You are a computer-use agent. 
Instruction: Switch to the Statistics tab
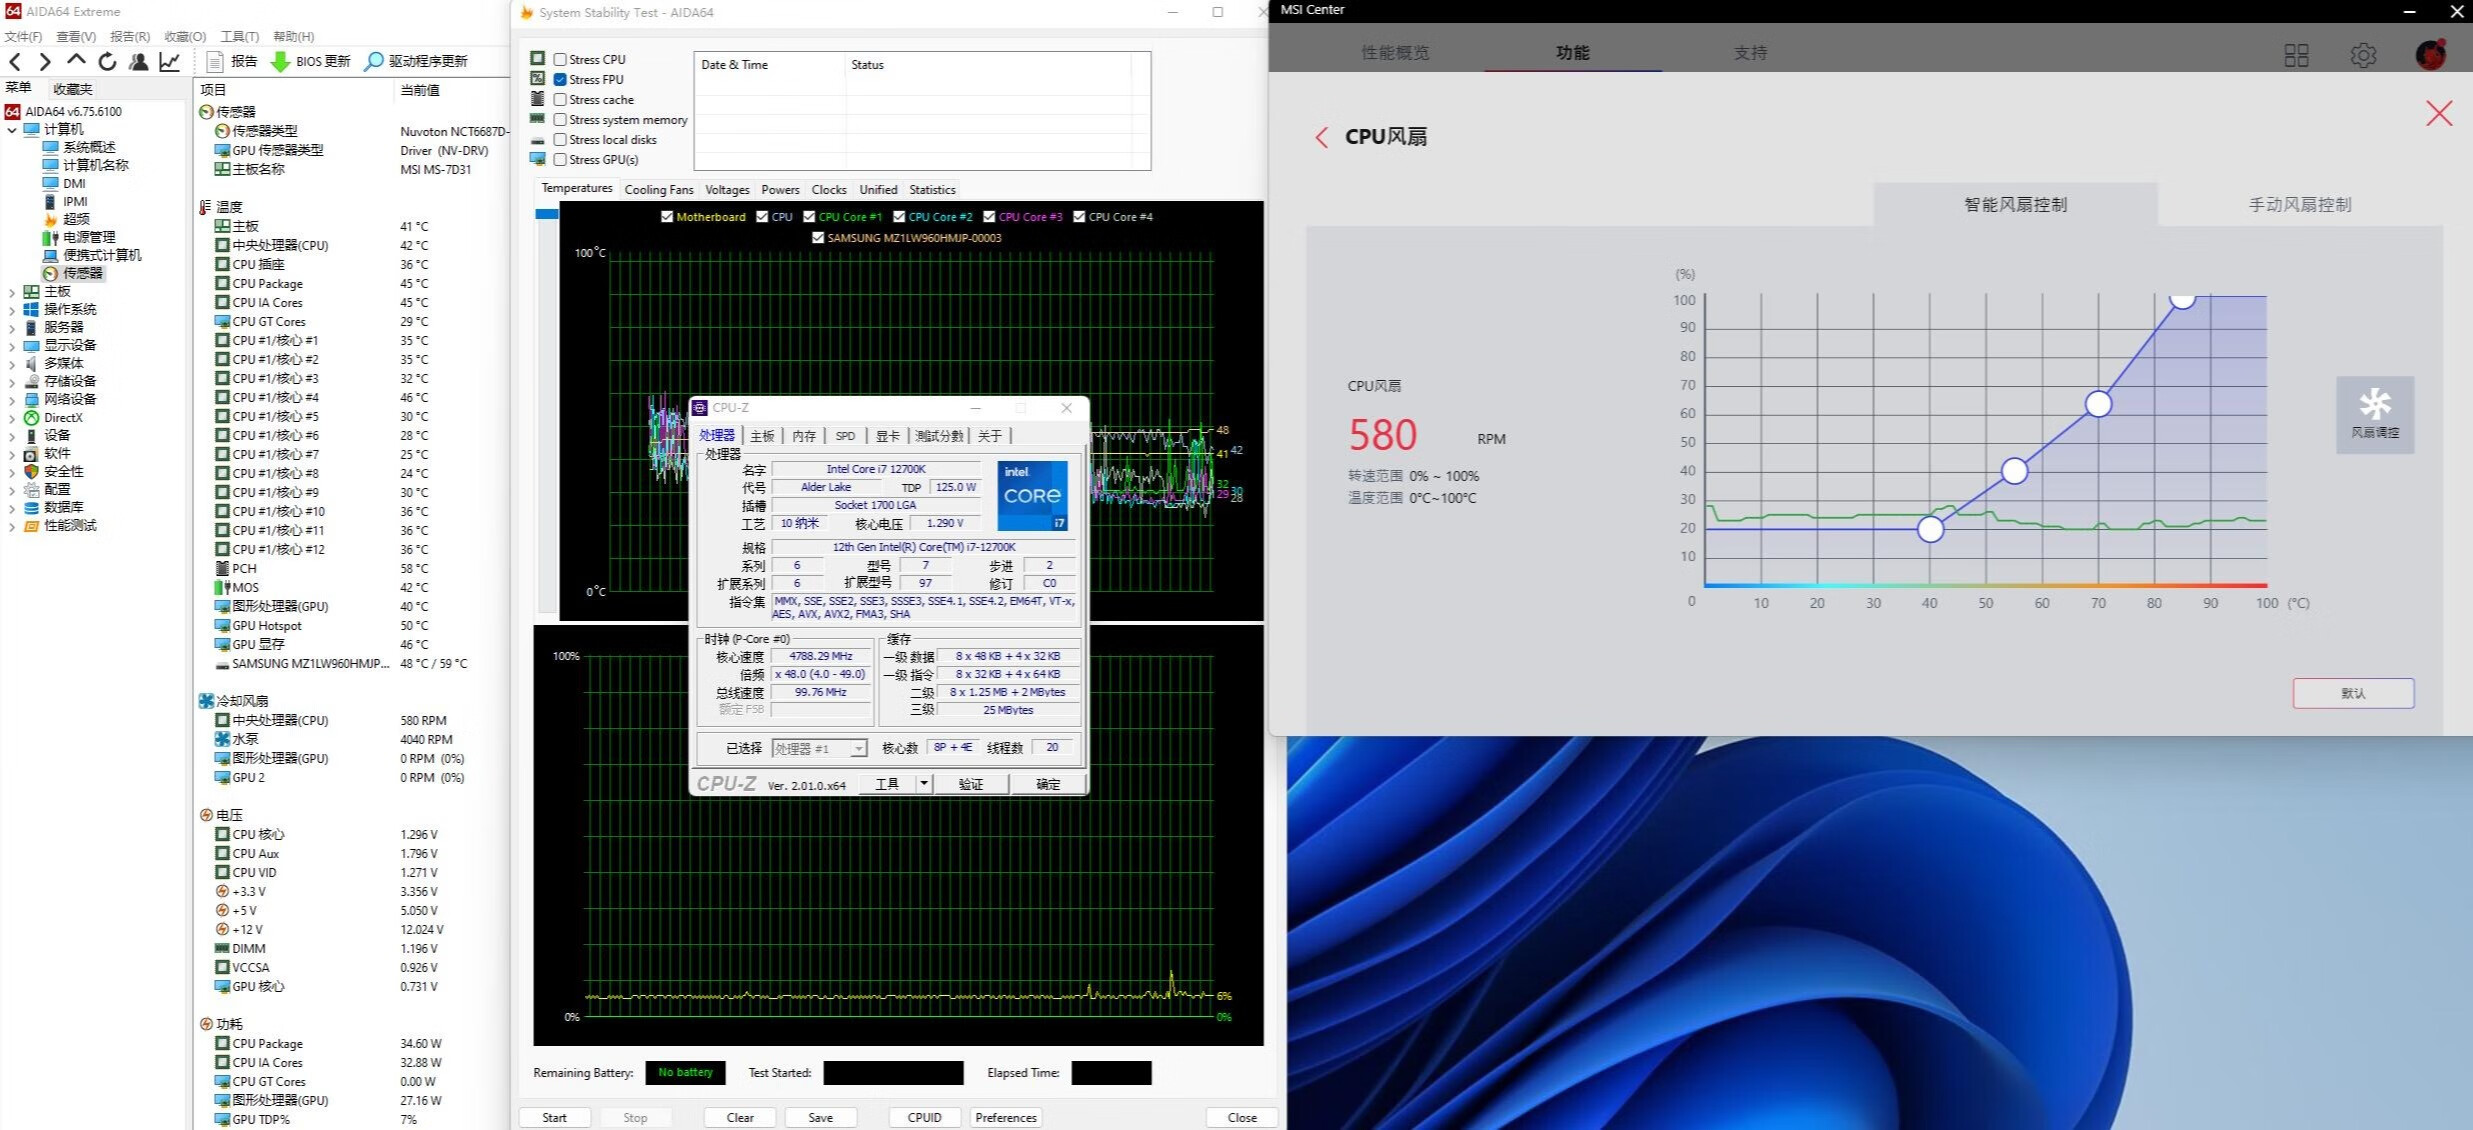point(932,190)
